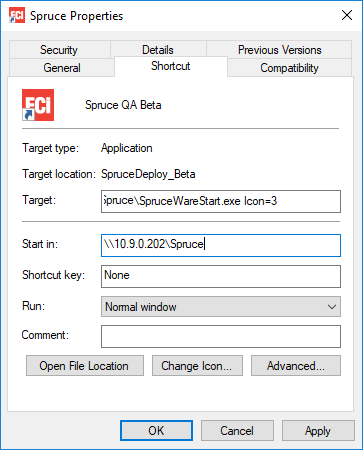
Task: Go to the General tab
Action: click(x=62, y=68)
